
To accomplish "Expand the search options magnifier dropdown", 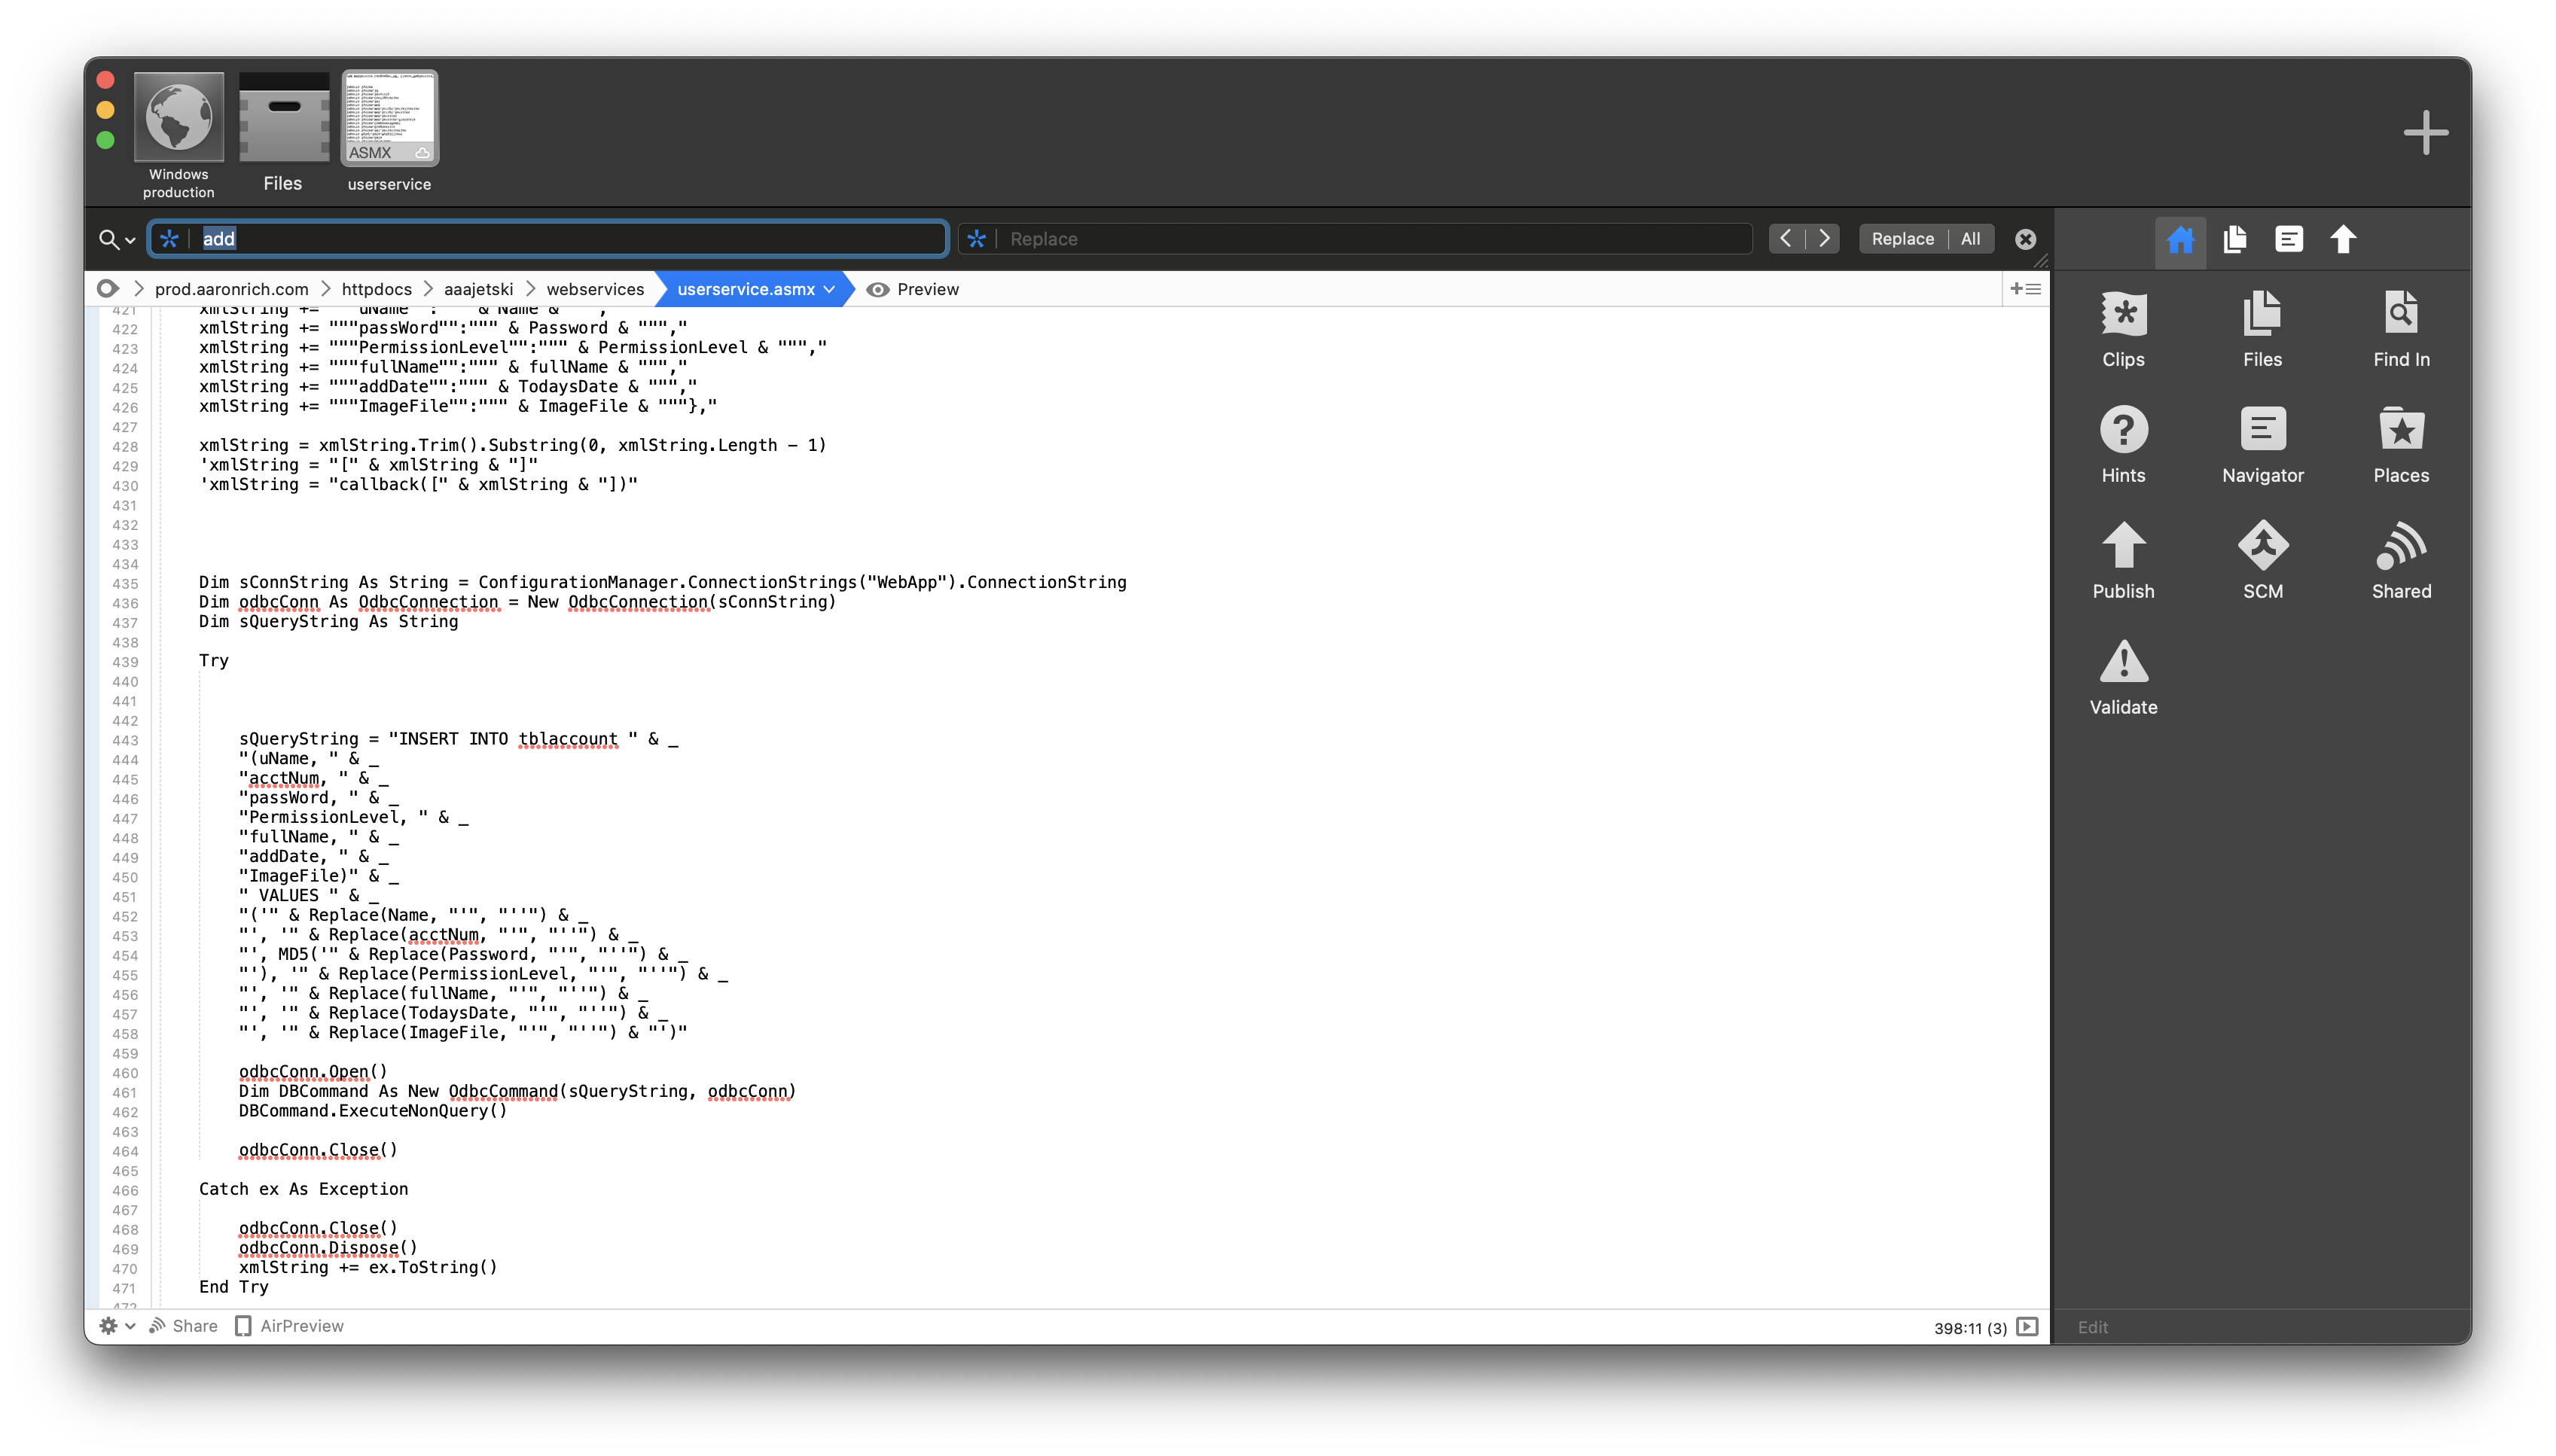I will click(x=117, y=239).
